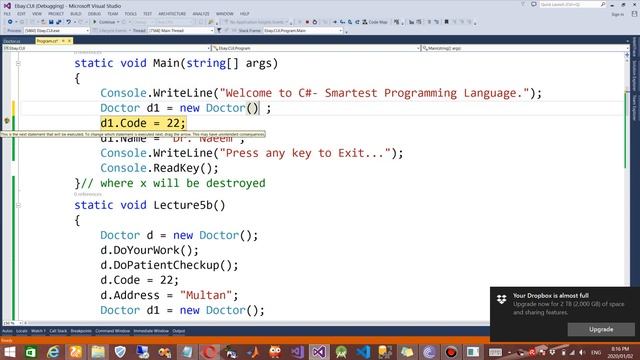
Task: Open the Call Stack tab
Action: [58, 331]
